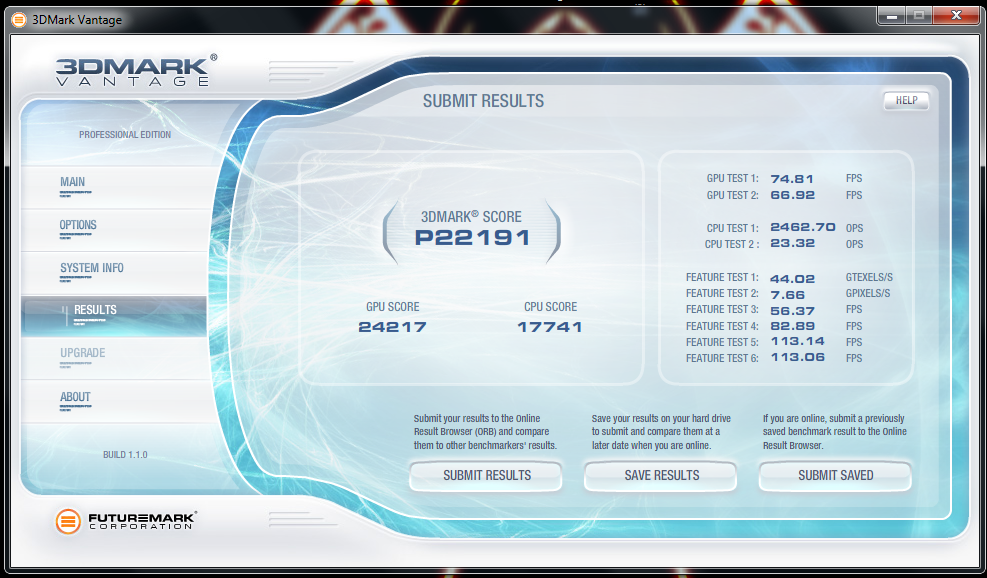Click GPU TEST 2 value 66.92
This screenshot has height=578, width=987.
[792, 195]
